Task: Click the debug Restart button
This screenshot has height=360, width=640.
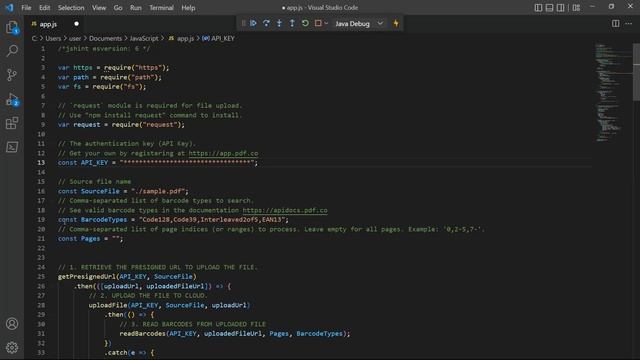Action: [305, 24]
